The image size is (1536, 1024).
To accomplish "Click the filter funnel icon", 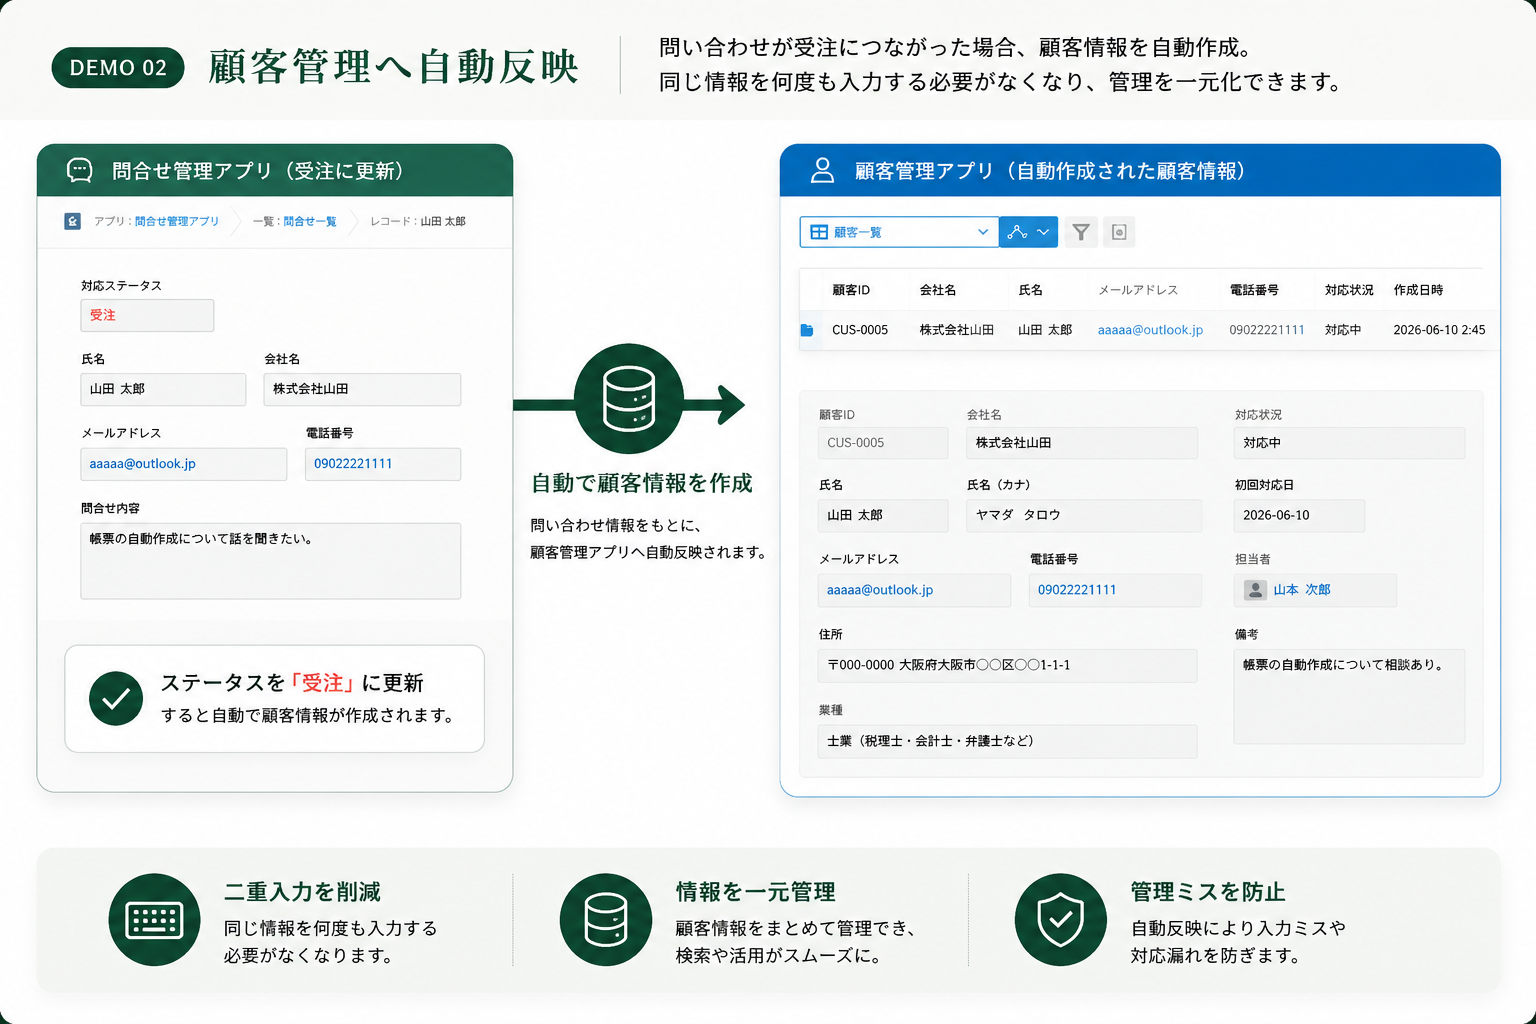I will point(1081,232).
